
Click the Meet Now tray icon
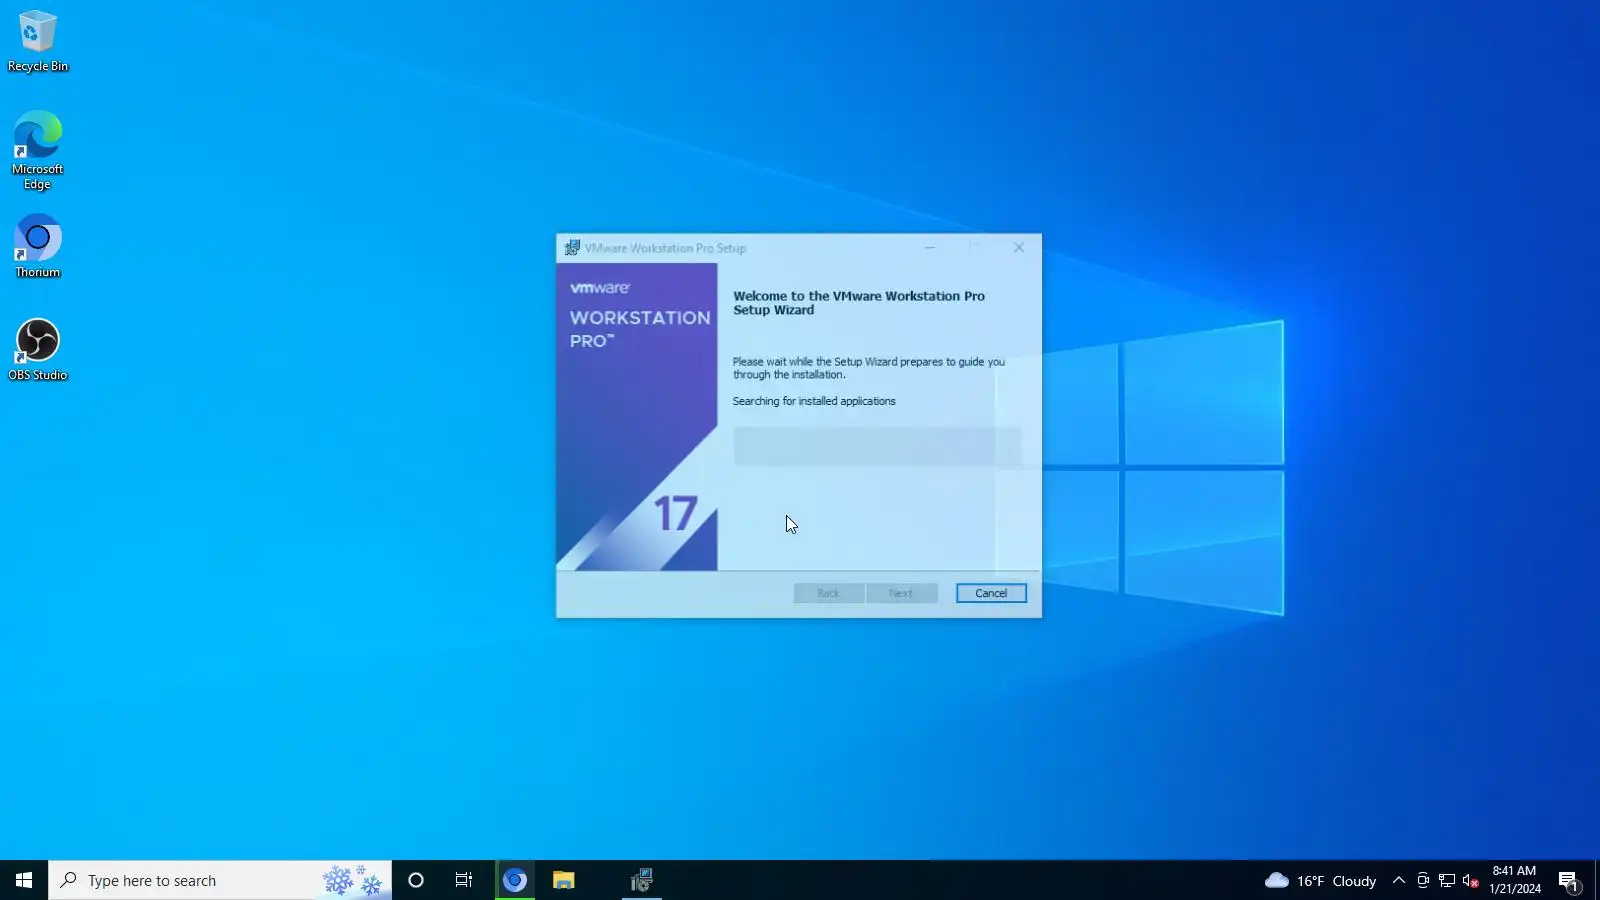pyautogui.click(x=1423, y=880)
